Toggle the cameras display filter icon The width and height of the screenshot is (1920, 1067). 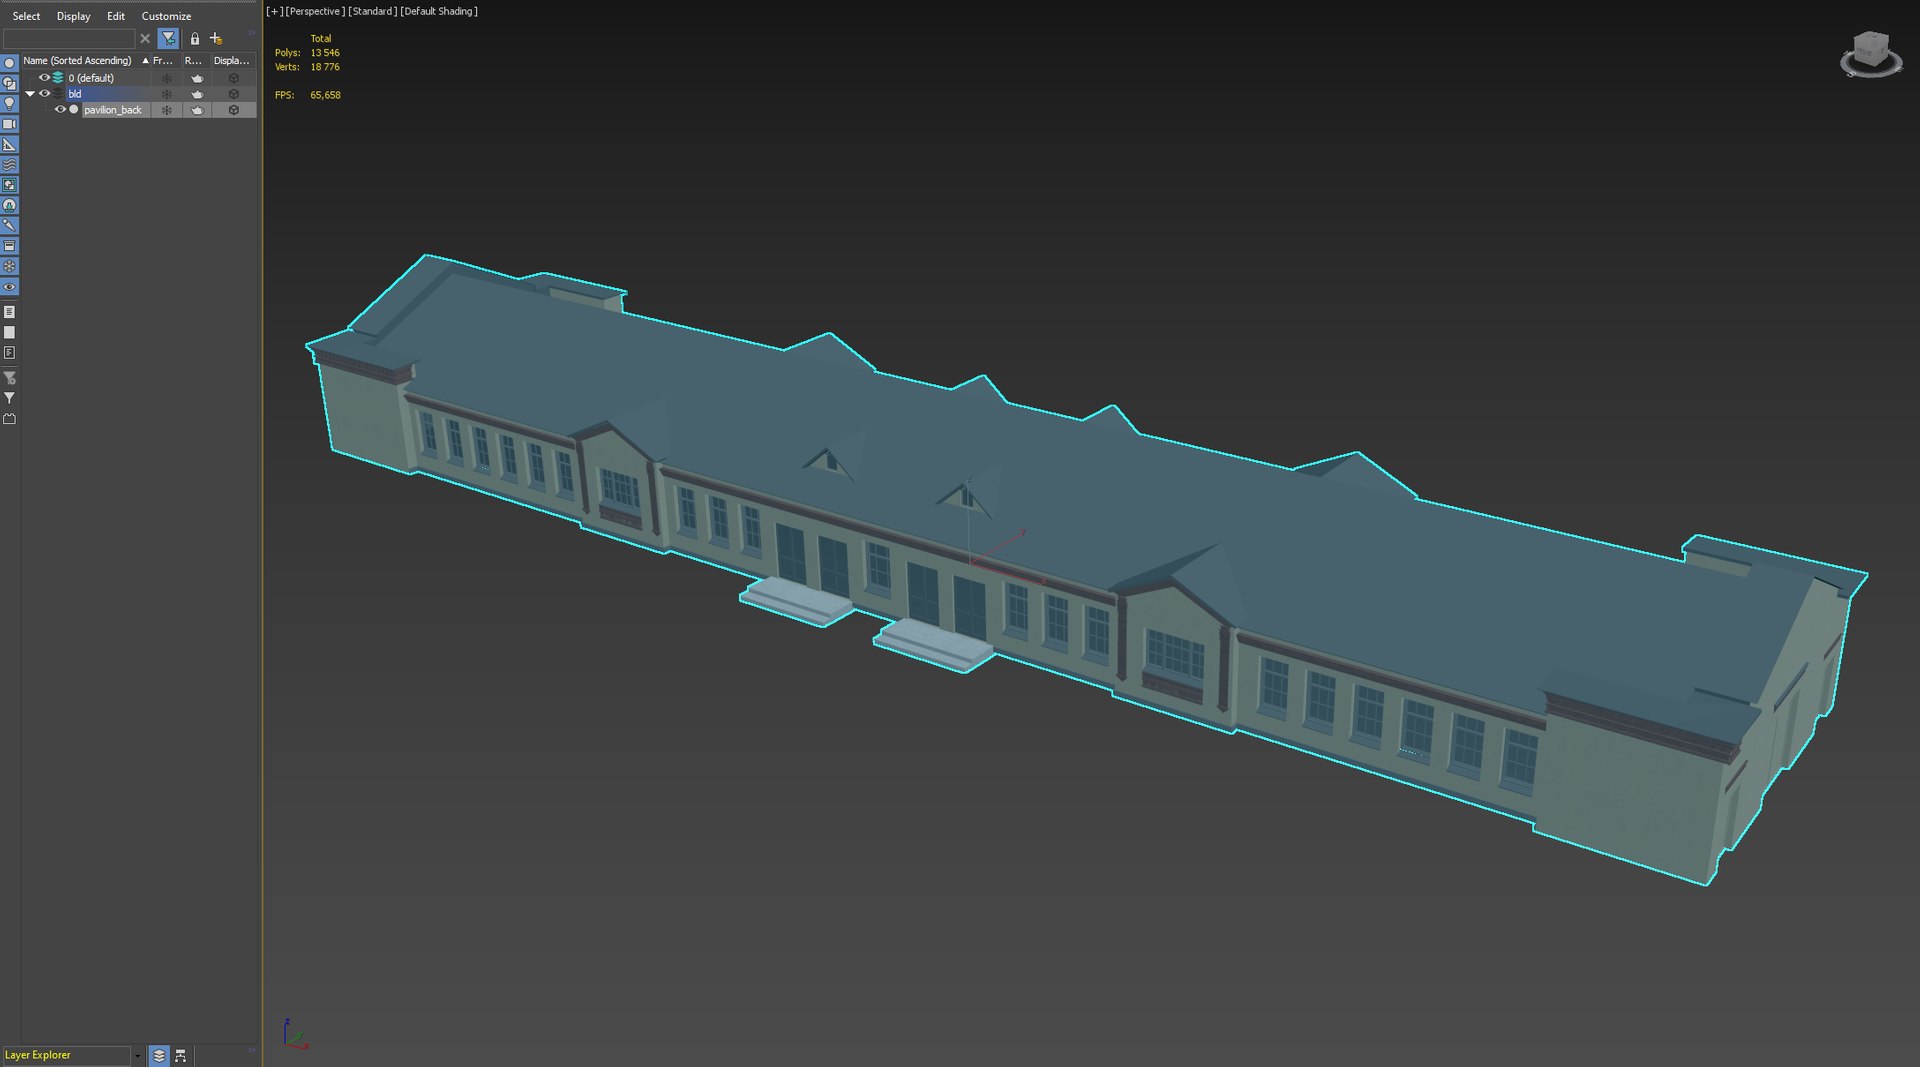tap(9, 124)
